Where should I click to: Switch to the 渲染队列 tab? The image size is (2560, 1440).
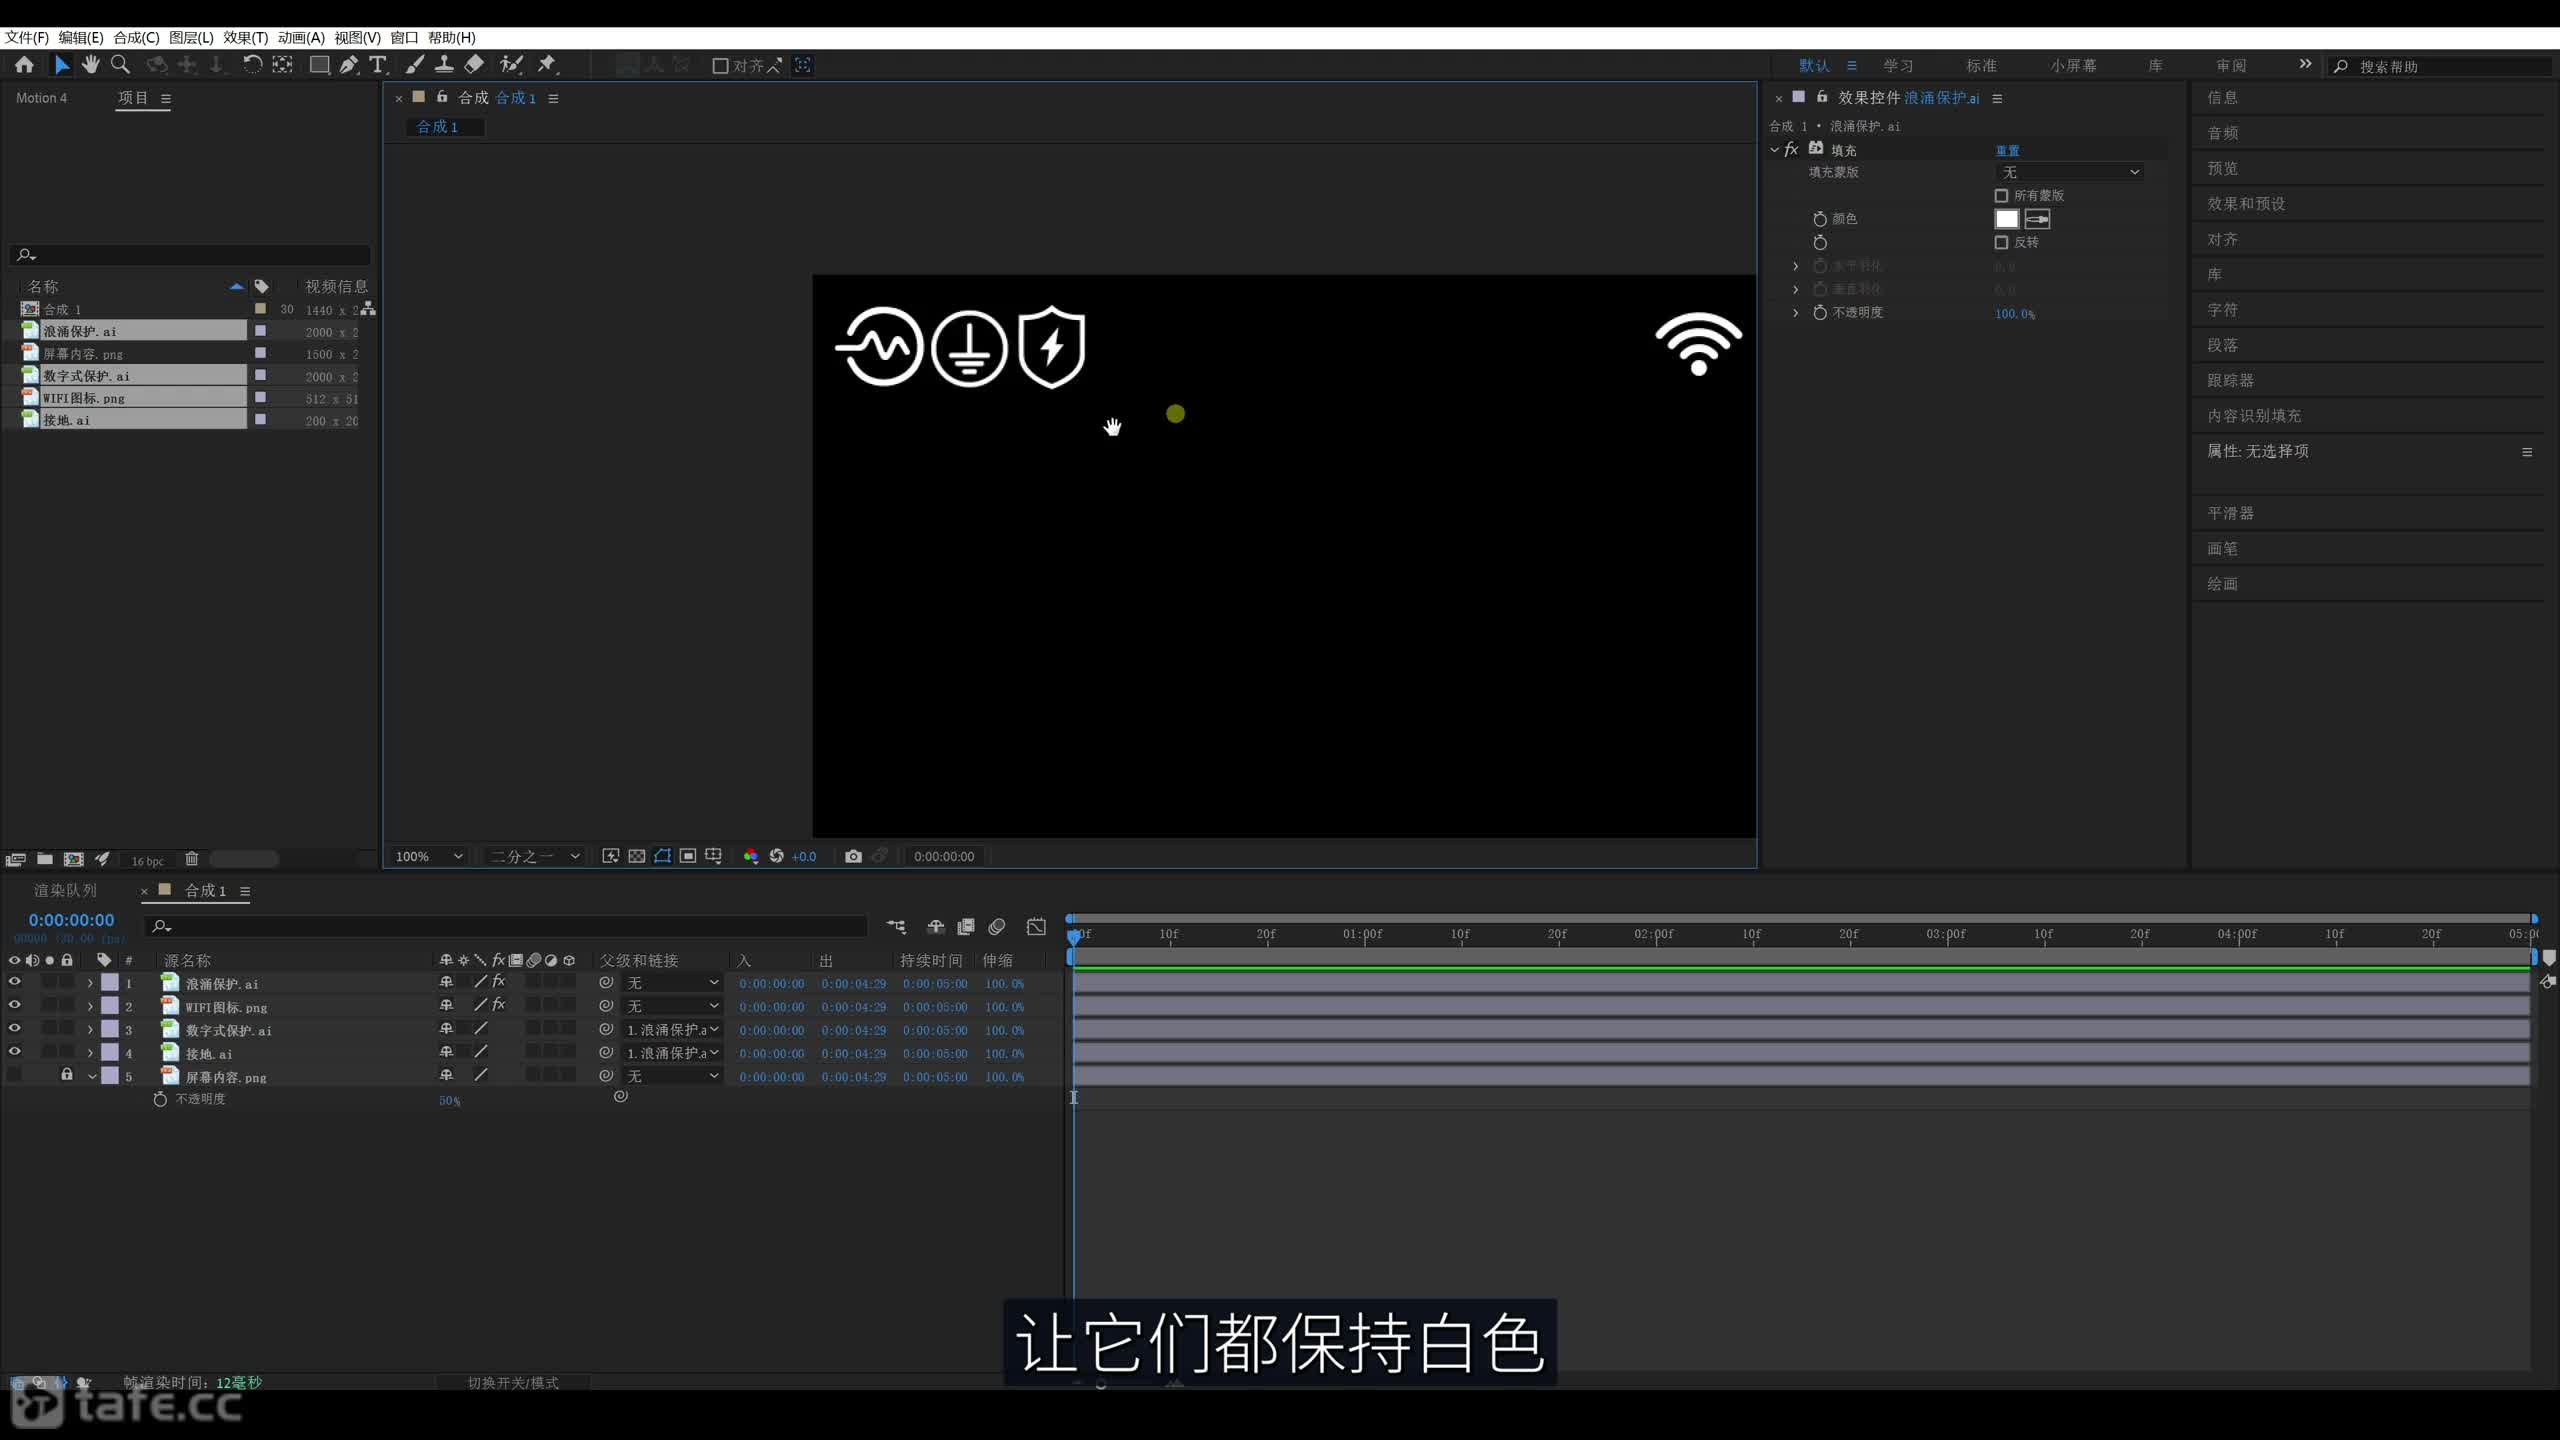click(x=65, y=890)
